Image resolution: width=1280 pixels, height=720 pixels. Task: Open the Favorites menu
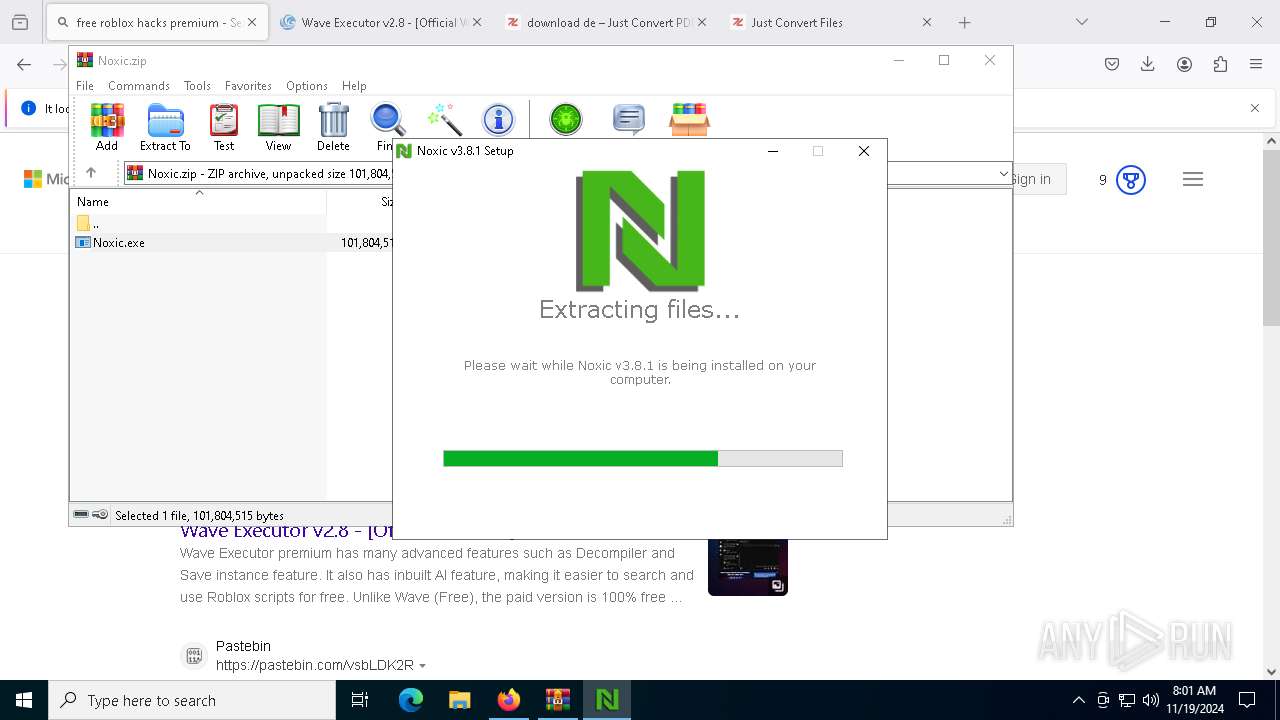[248, 86]
